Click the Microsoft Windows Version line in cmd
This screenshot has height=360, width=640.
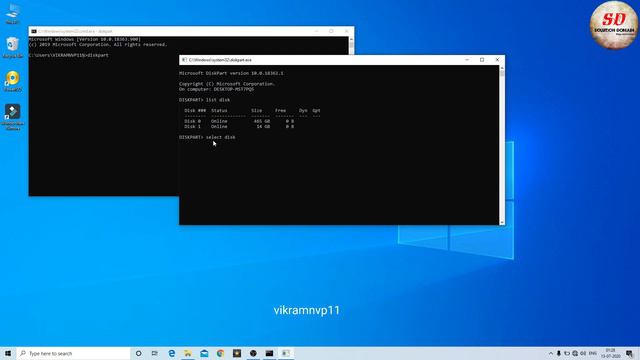(84, 39)
